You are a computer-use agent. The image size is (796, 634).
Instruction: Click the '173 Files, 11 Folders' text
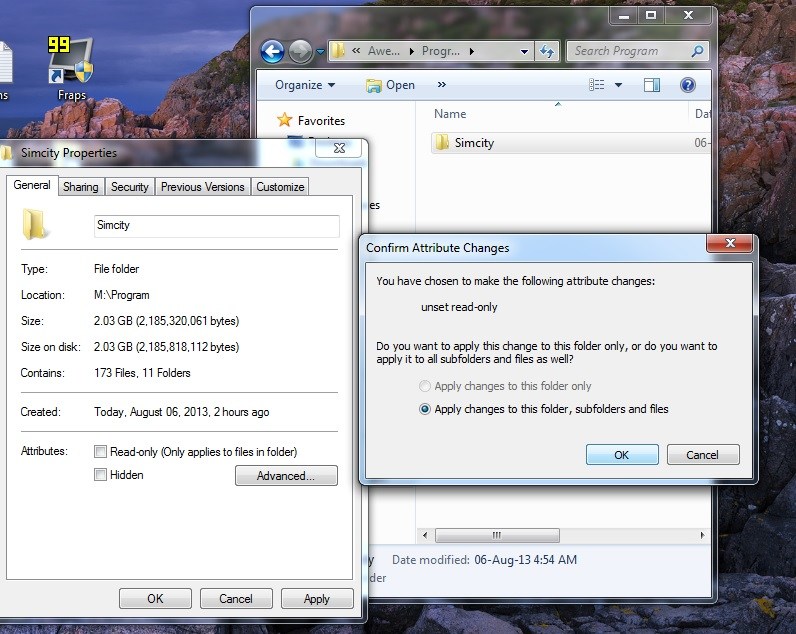pos(142,373)
